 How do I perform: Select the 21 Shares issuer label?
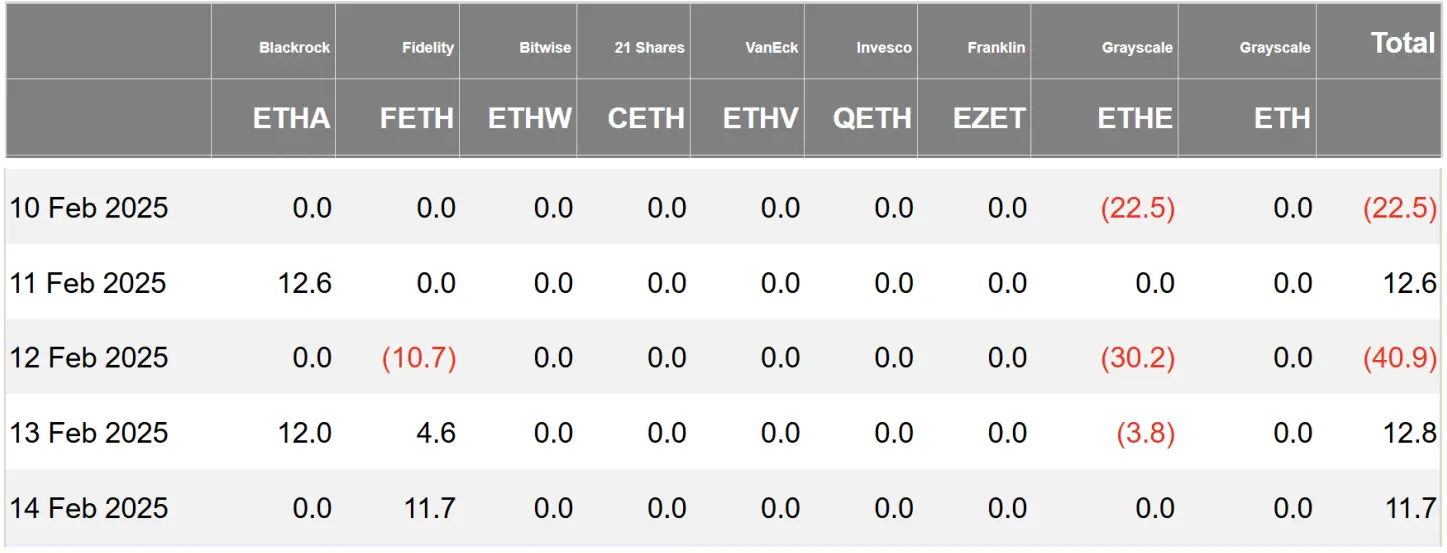[649, 47]
